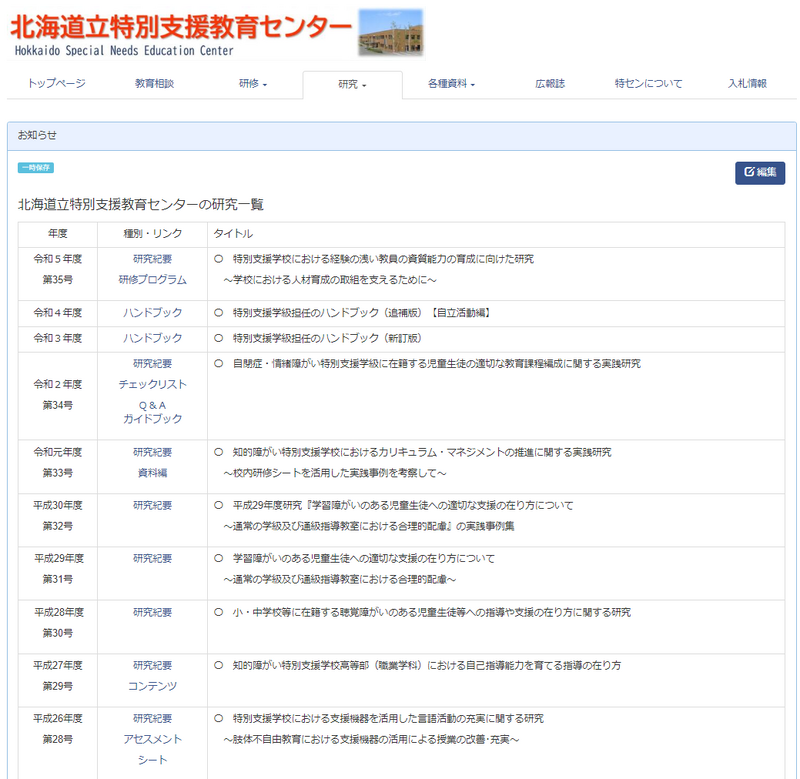
Task: Open the 研修プログラム link
Action: (153, 280)
